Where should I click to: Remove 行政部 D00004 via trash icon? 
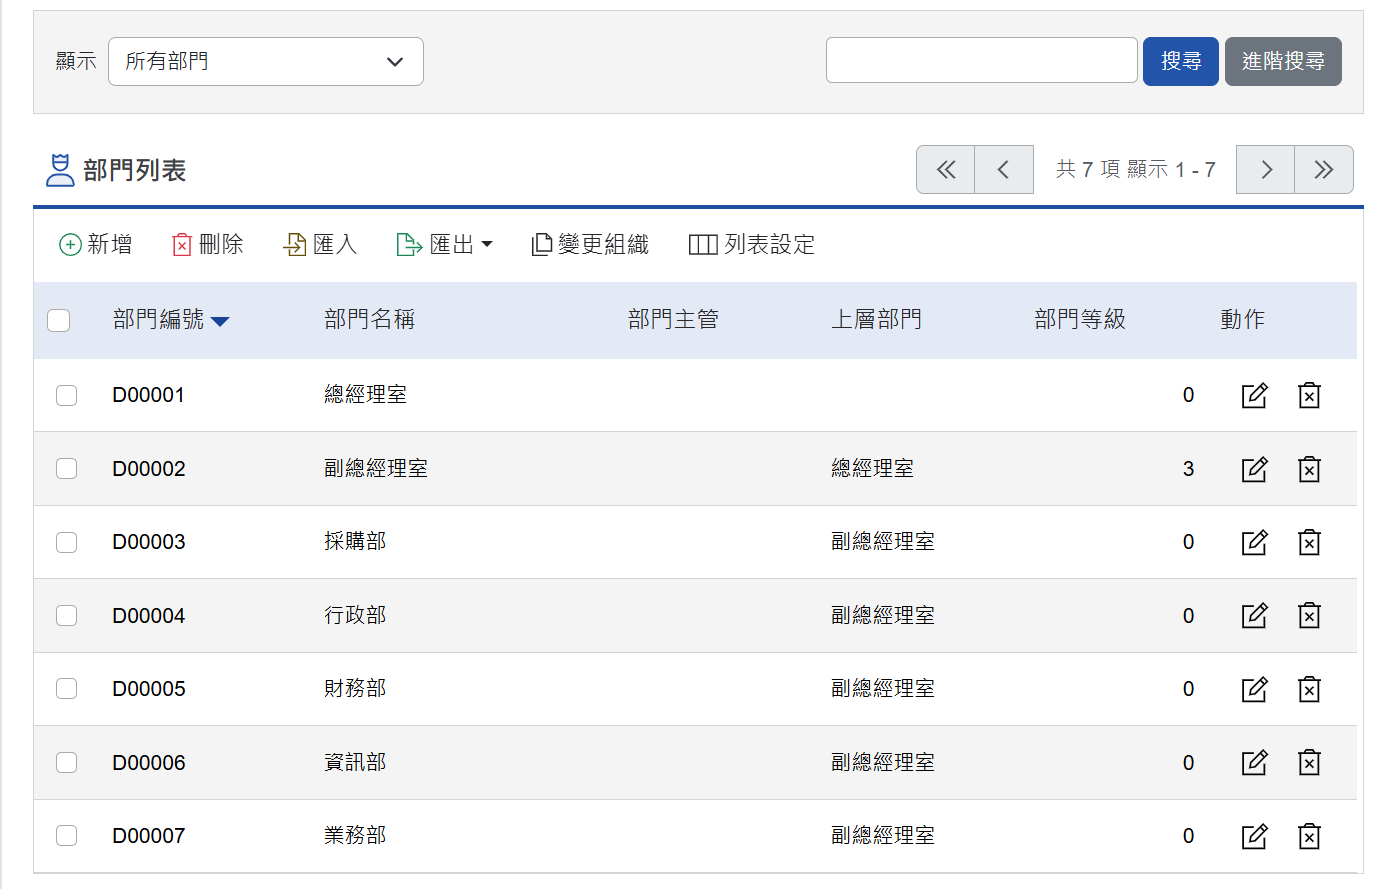(1309, 615)
